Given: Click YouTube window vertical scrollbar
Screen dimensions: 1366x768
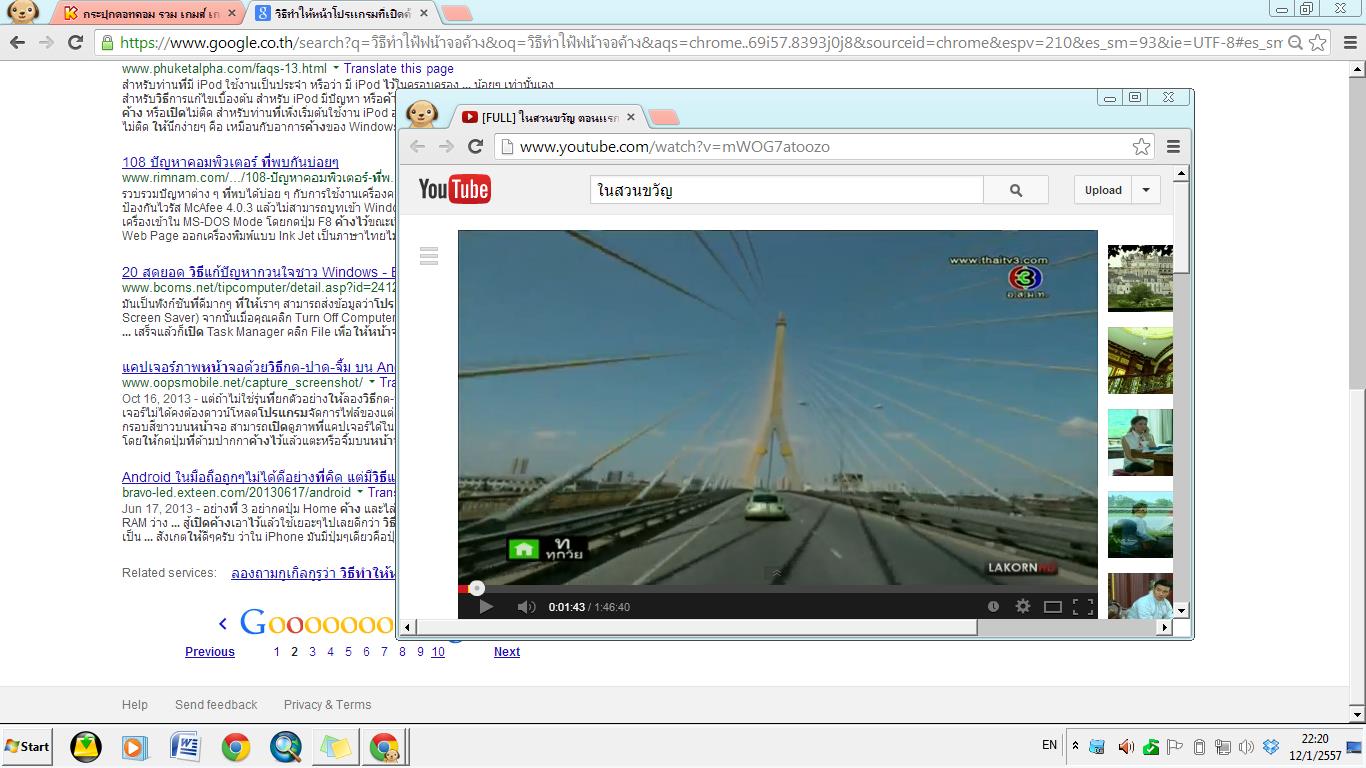Looking at the screenshot, I should 1181,228.
